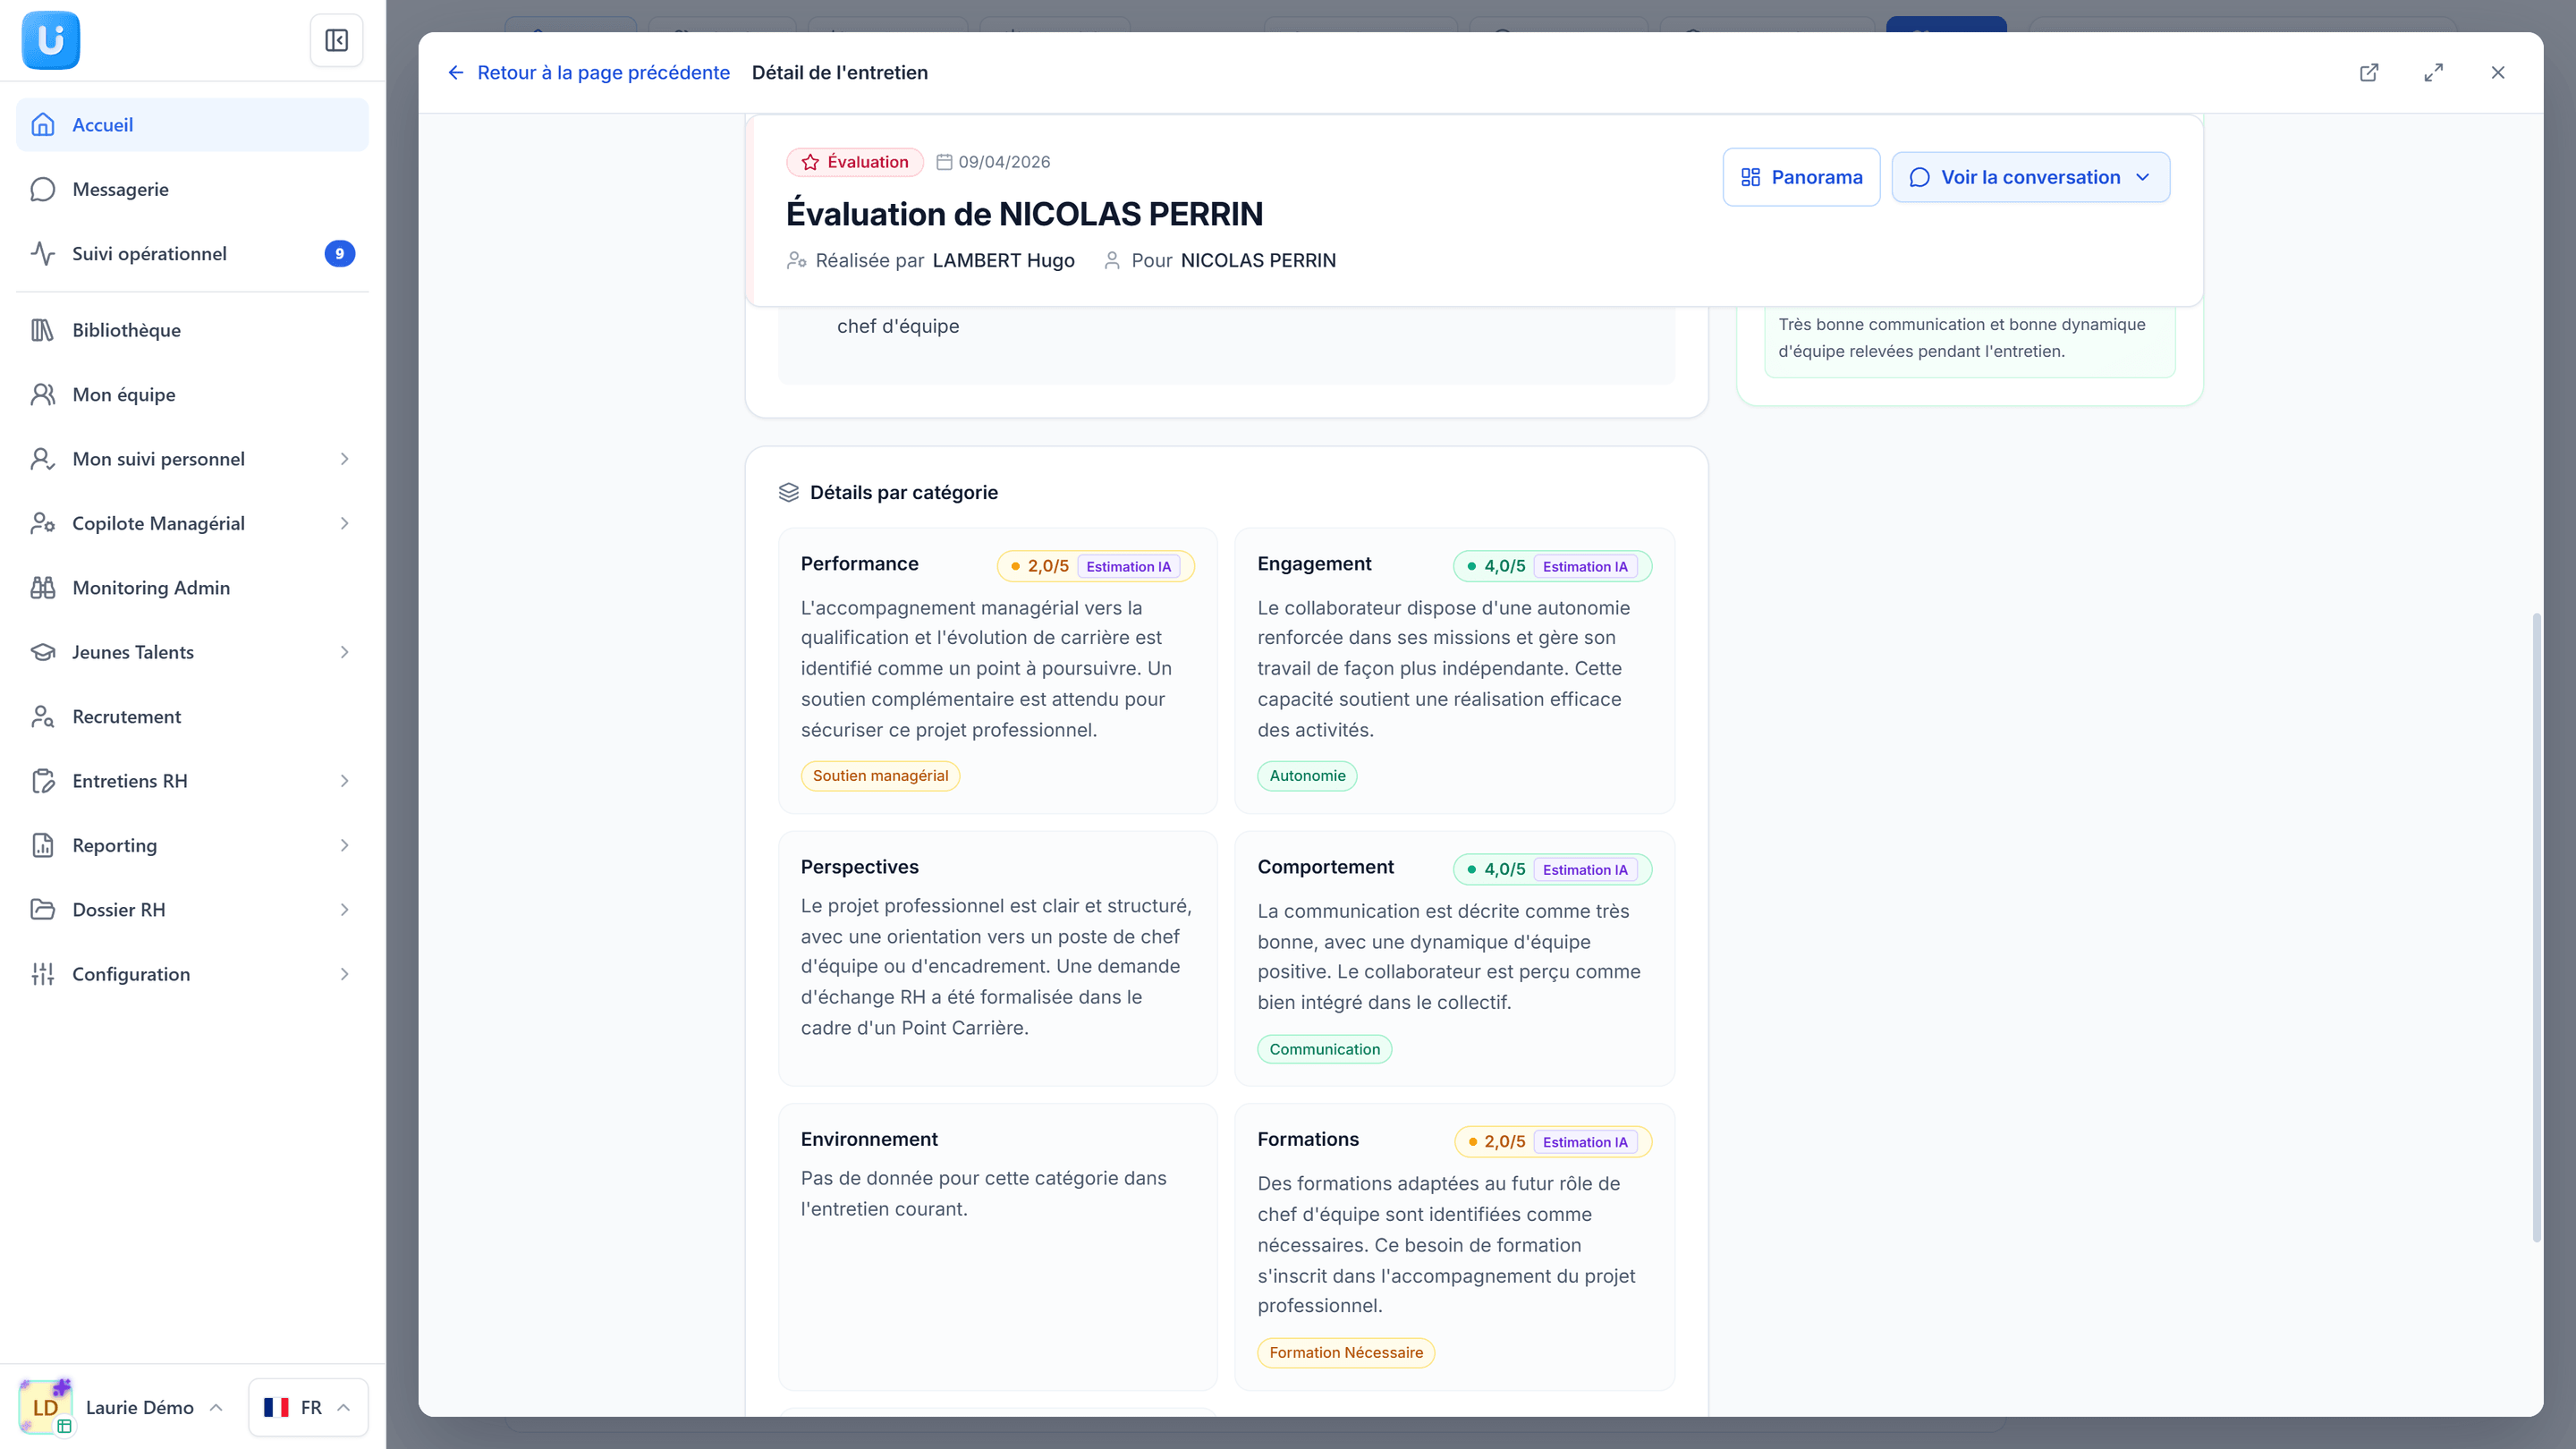2576x1449 pixels.
Task: Click Formations Estimation IA label
Action: point(1585,1142)
